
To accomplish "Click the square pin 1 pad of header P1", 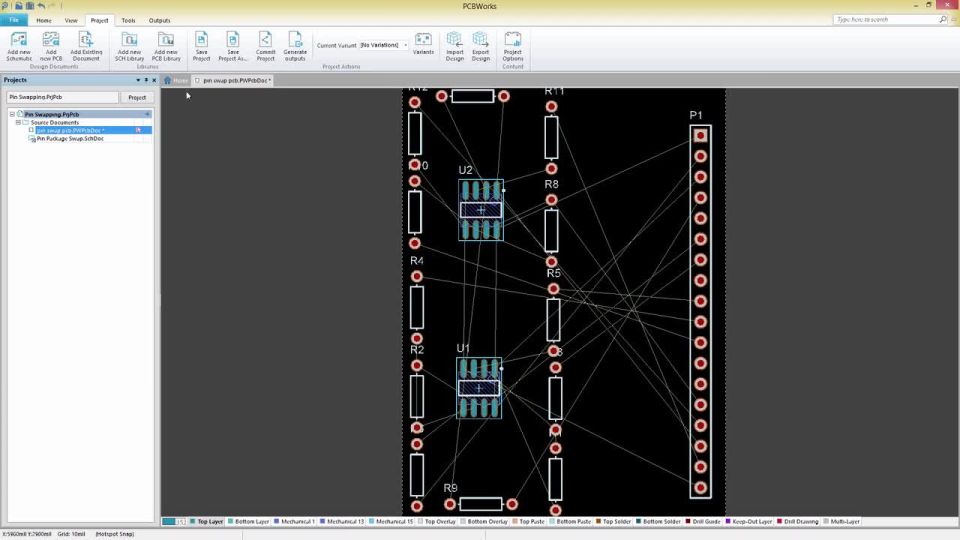I will (x=700, y=135).
